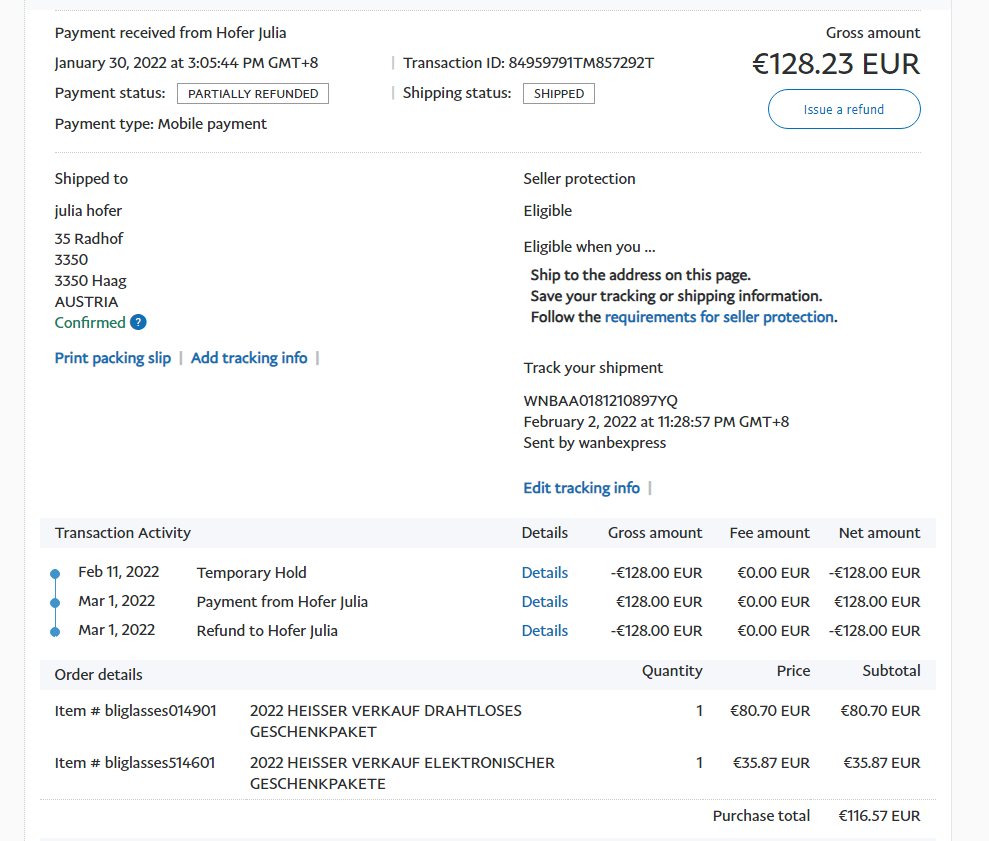
Task: Click the help icon next to Confirmed
Action: point(139,322)
